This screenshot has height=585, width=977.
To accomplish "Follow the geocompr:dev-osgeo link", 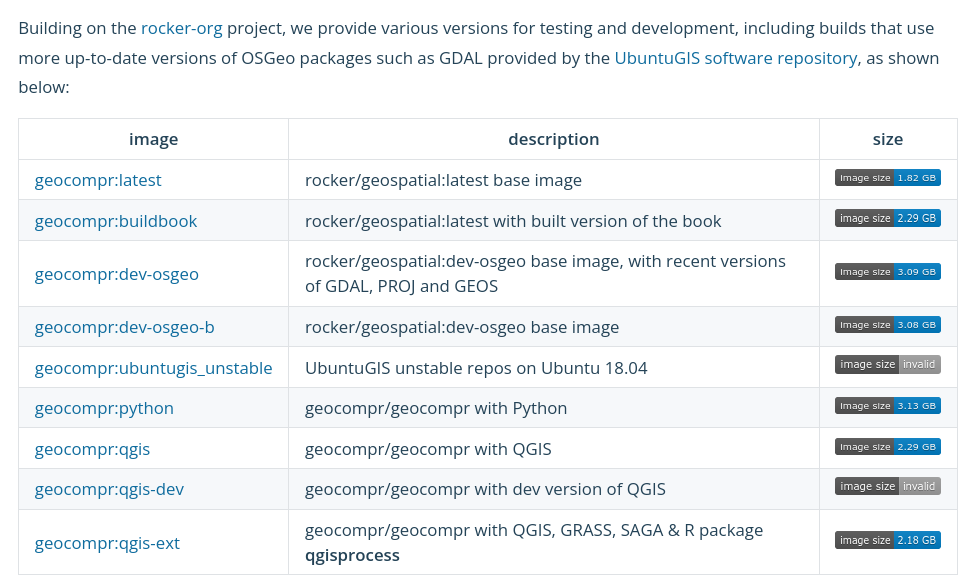I will (x=116, y=274).
